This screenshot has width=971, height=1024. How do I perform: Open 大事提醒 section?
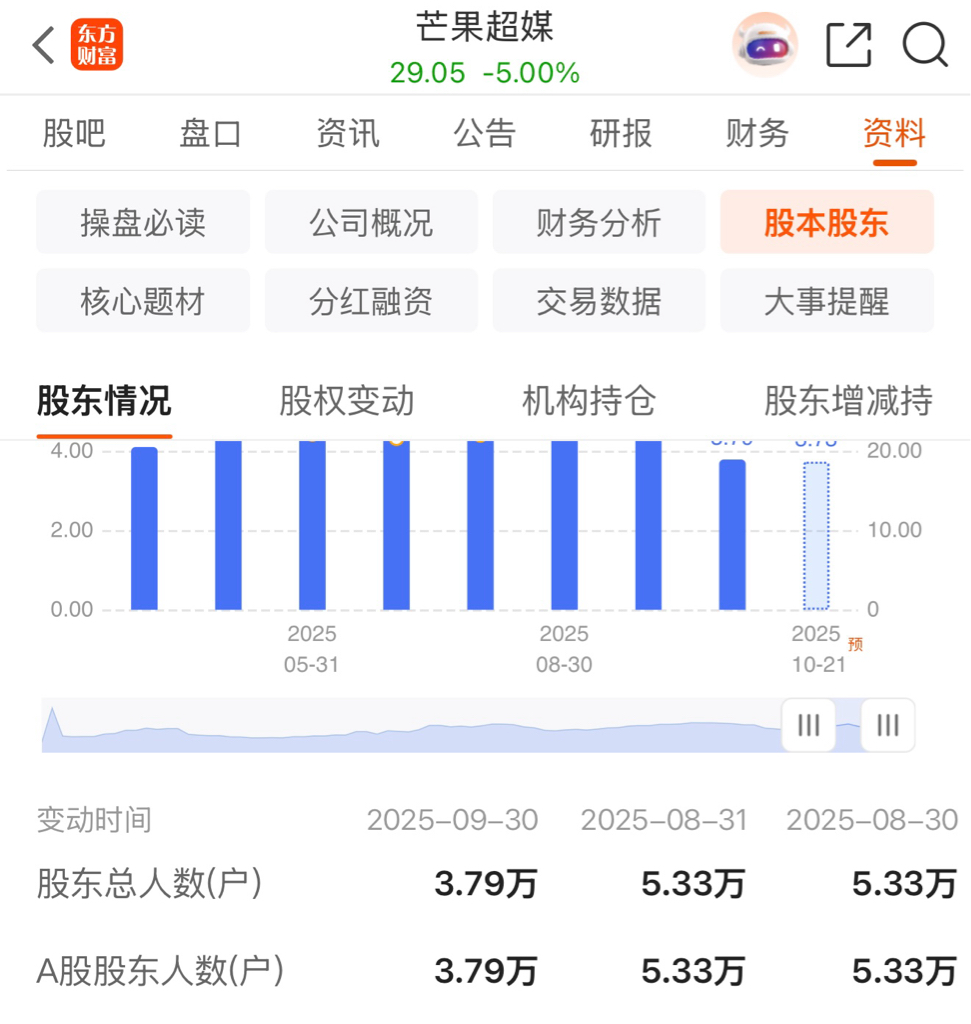tap(827, 300)
